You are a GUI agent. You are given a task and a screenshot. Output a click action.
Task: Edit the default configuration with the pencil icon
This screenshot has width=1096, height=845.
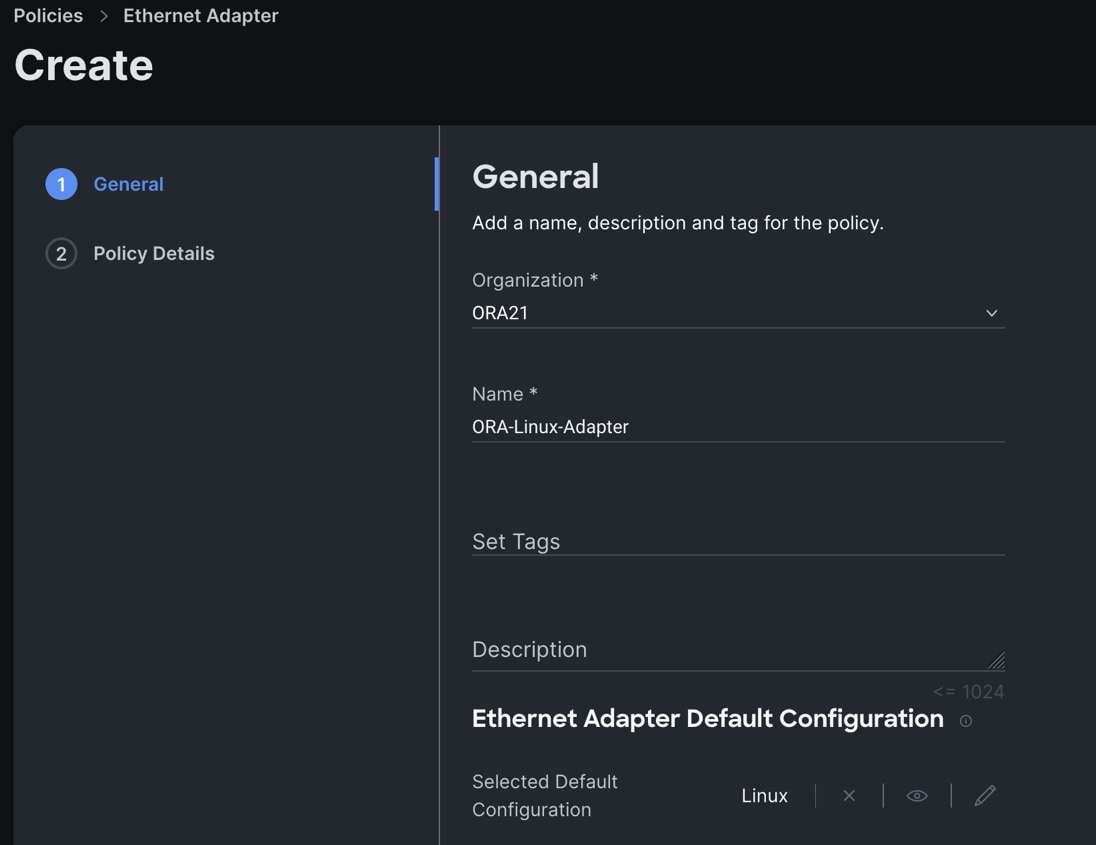pos(985,796)
